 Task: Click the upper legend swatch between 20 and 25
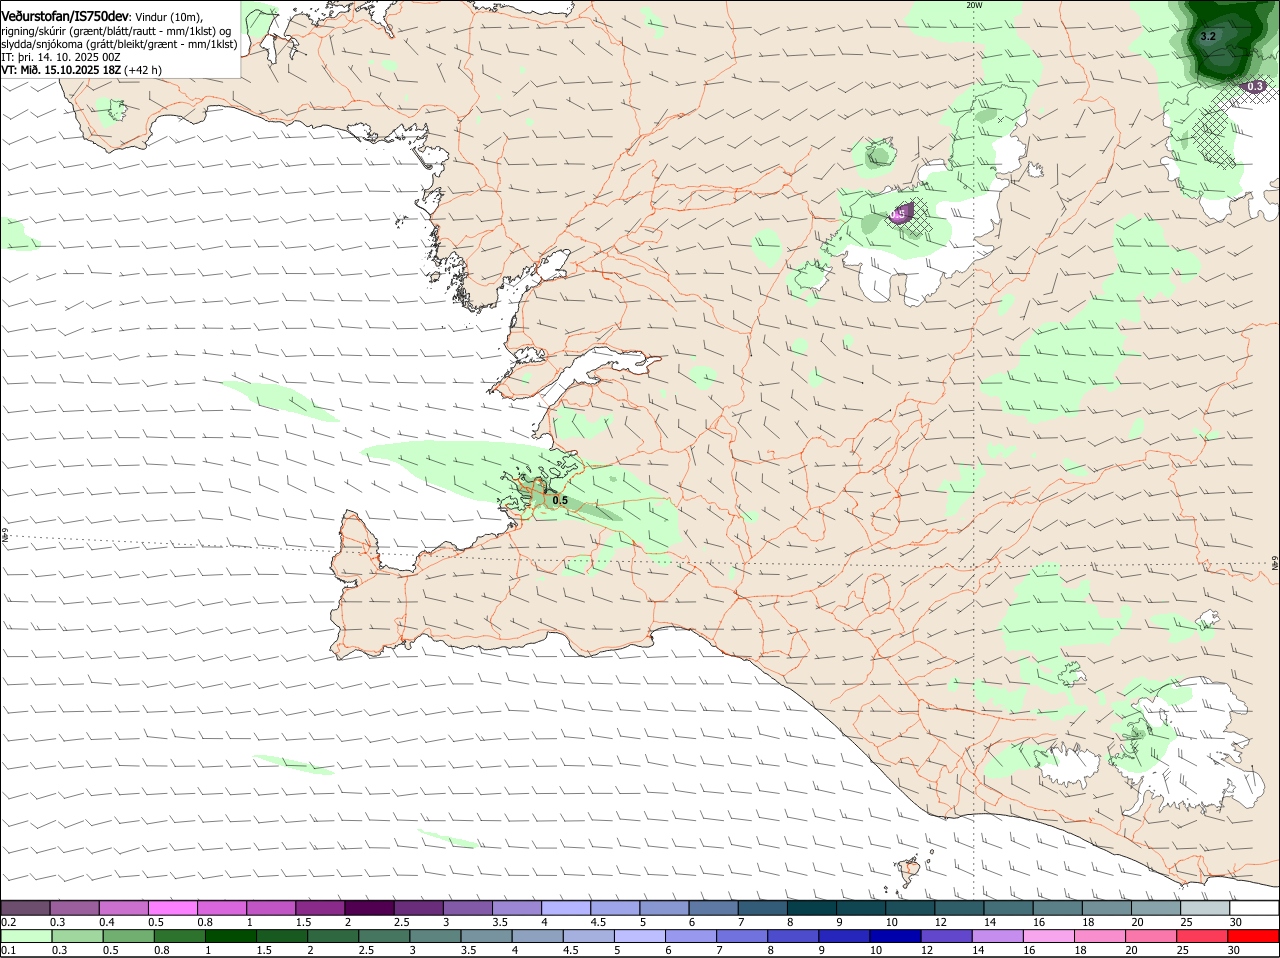(1156, 907)
